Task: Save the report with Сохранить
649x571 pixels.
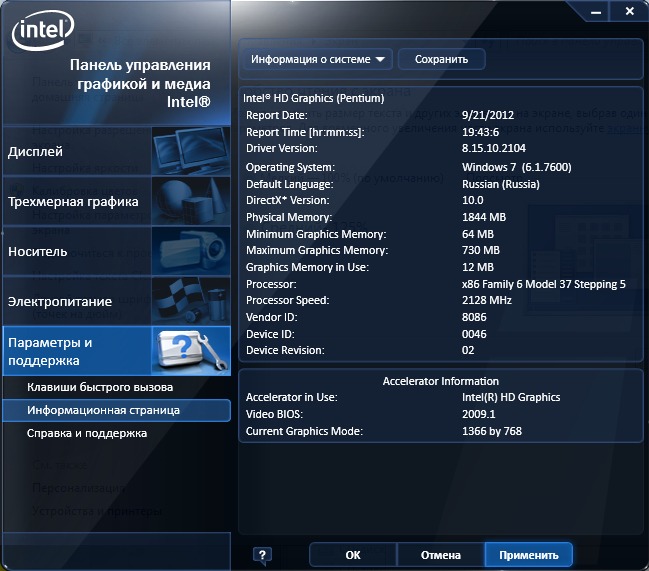Action: coord(441,60)
